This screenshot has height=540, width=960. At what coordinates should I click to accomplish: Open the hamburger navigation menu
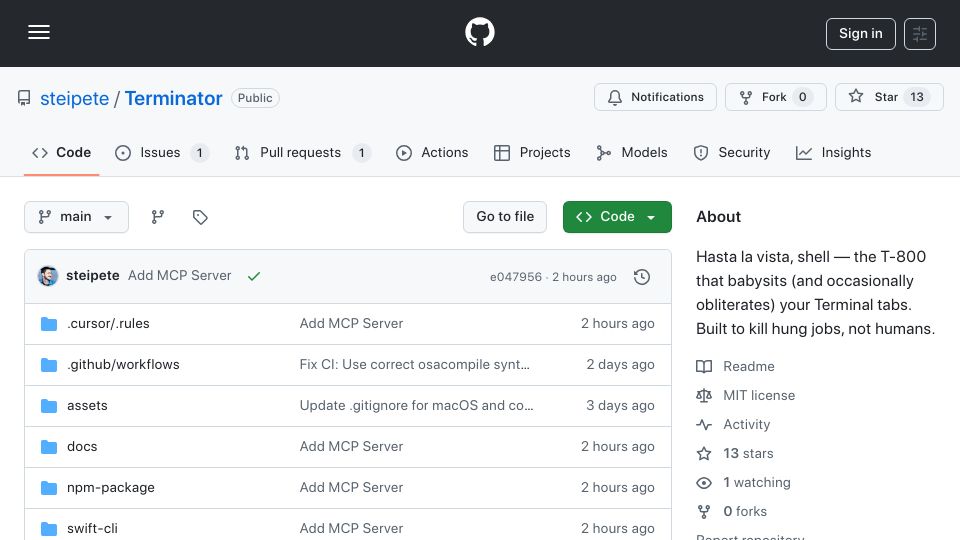tap(39, 32)
